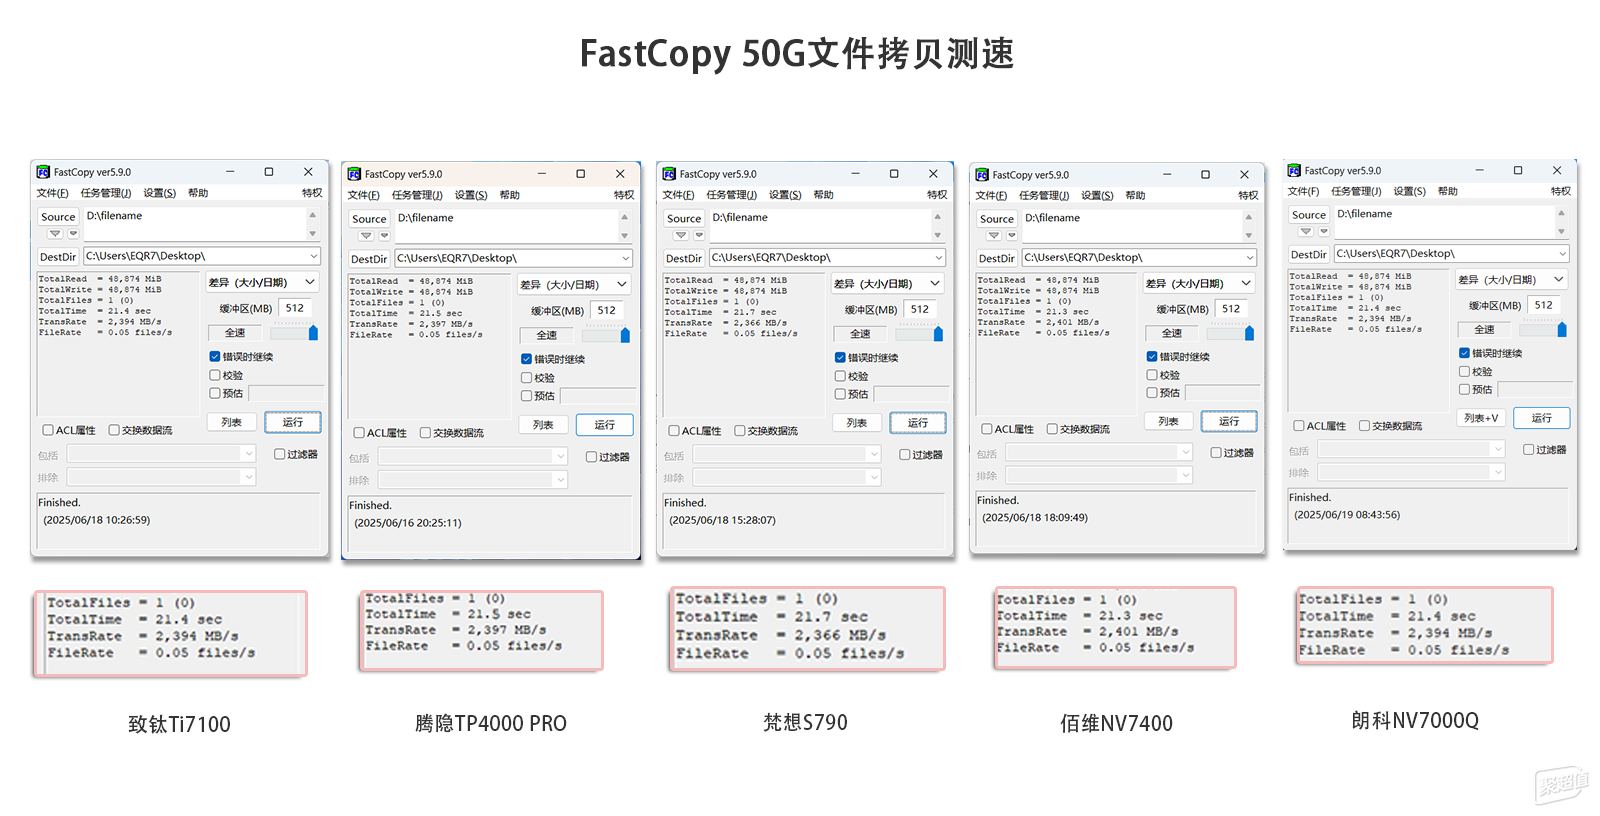Click speed slider handle in S790 window
The image size is (1600, 816).
tap(938, 334)
